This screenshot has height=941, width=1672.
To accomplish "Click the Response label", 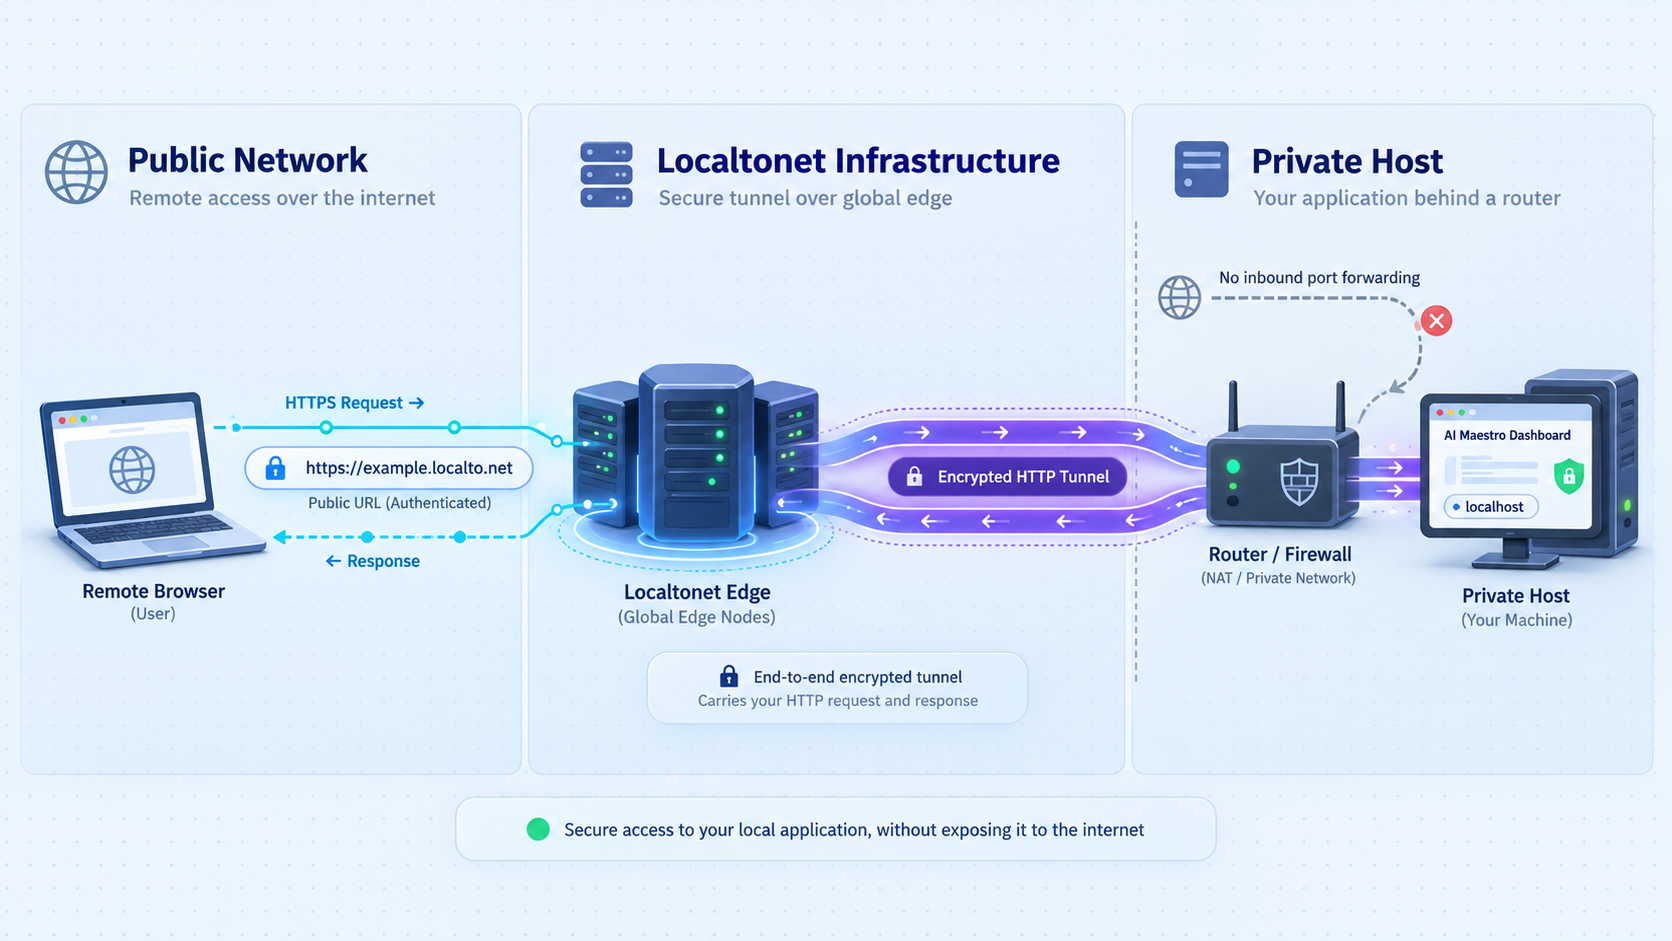I will (x=373, y=561).
